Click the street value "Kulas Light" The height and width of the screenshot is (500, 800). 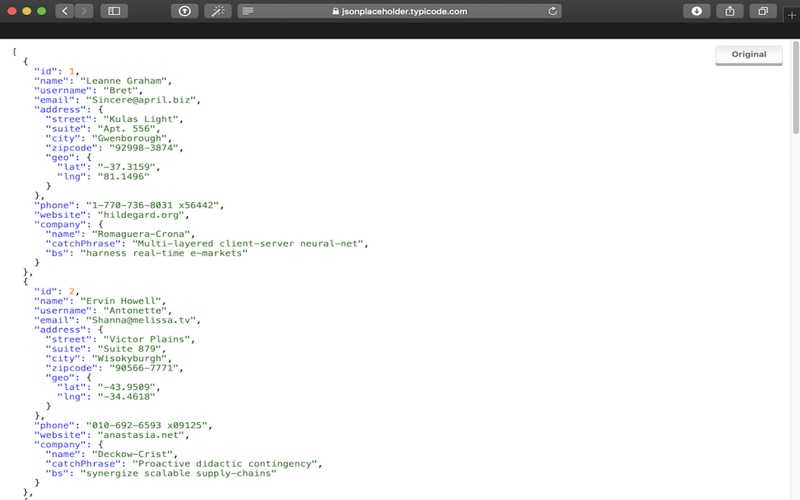pos(141,119)
